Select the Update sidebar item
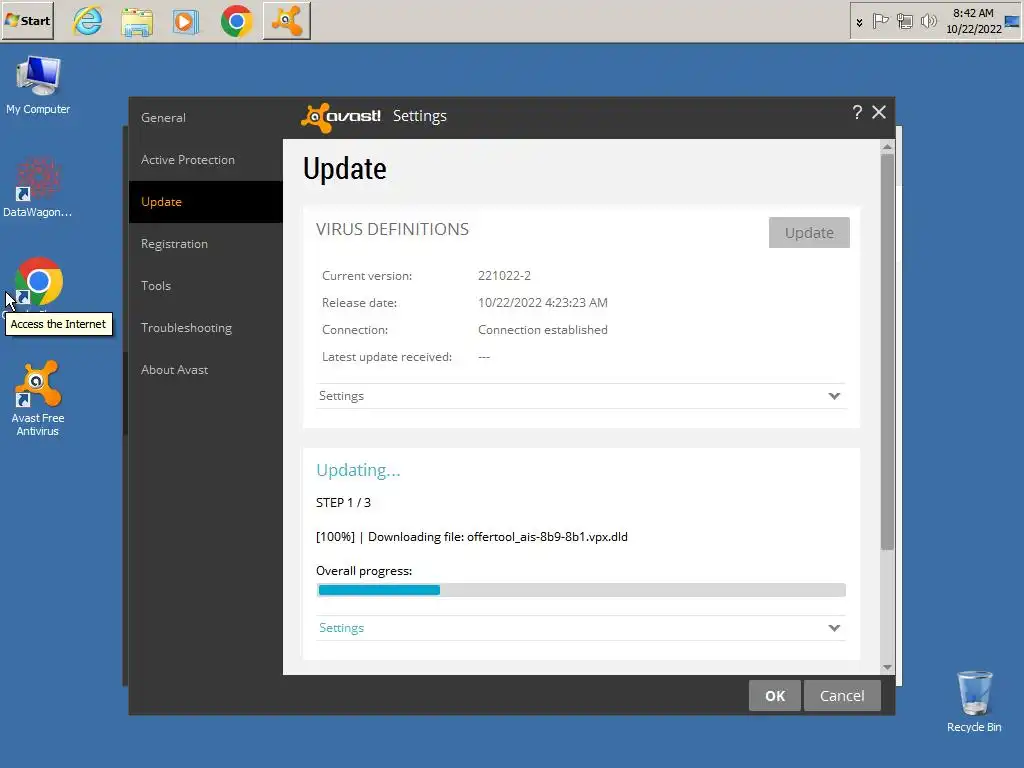 coord(206,202)
